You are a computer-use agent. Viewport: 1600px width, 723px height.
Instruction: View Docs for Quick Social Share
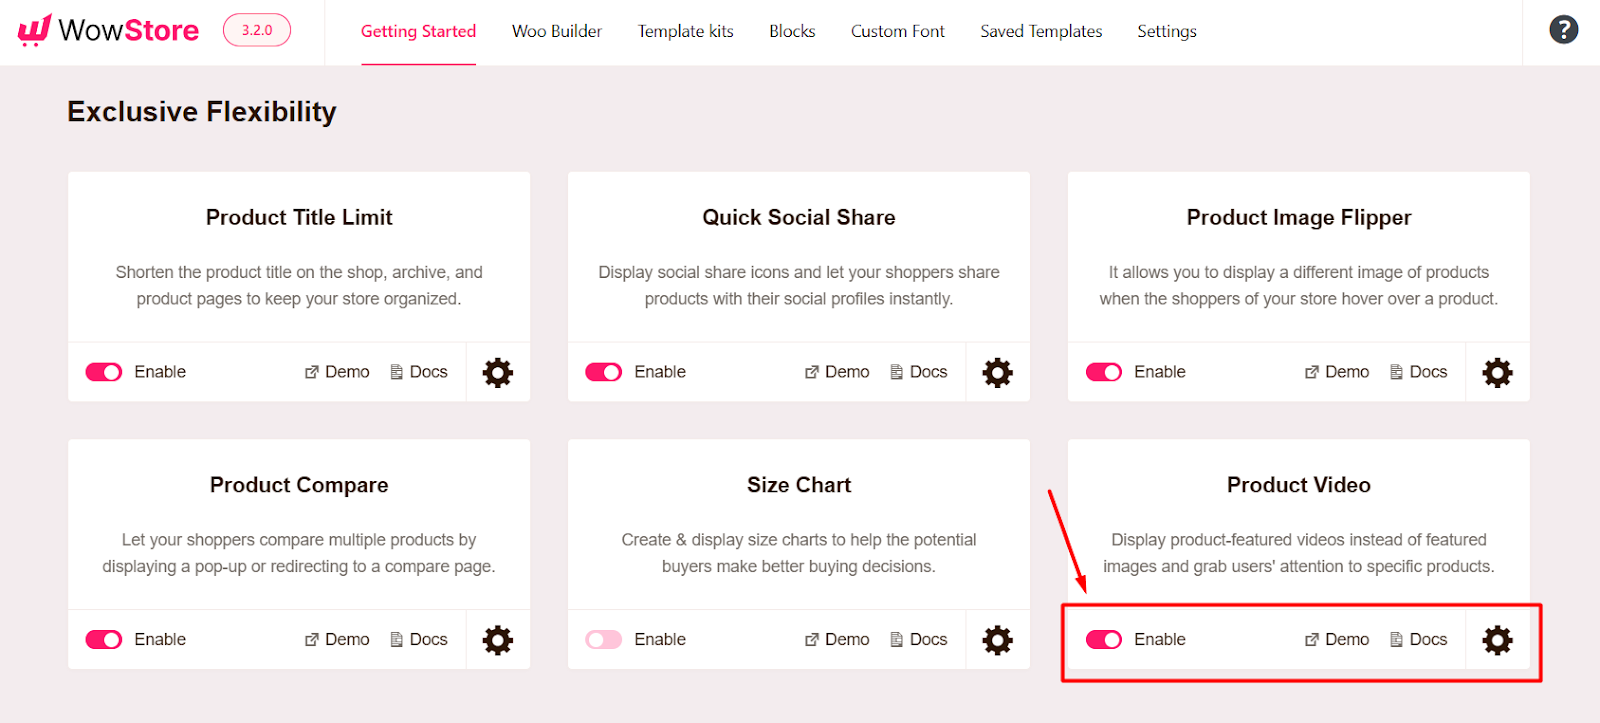coord(928,371)
